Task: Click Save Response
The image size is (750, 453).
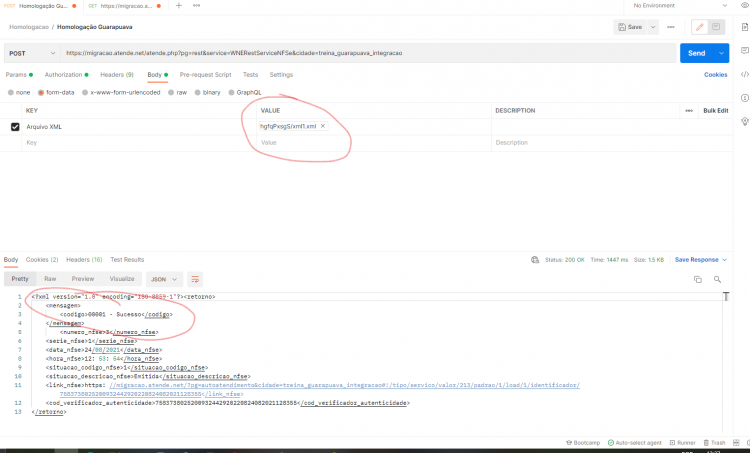Action: point(696,260)
